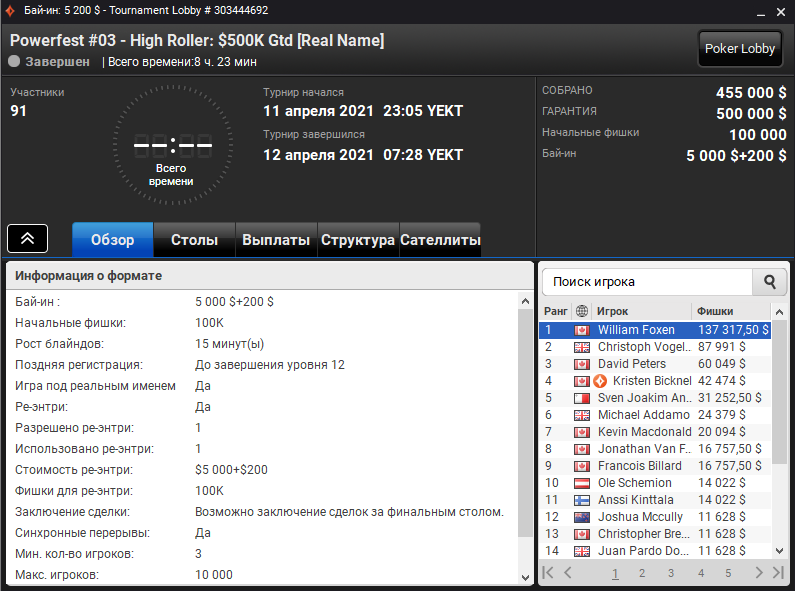795x591 pixels.
Task: Select David Peters row in ranking
Action: click(655, 364)
